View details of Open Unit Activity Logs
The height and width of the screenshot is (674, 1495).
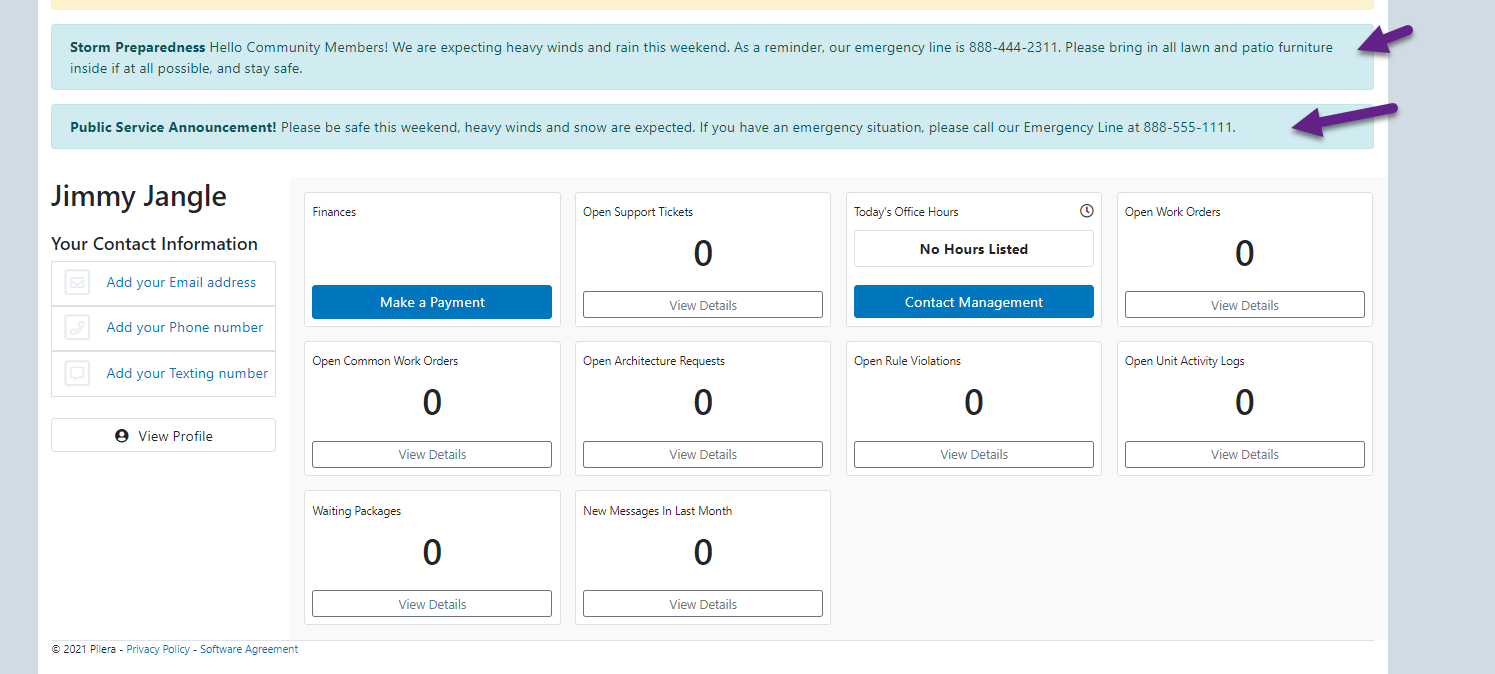[x=1245, y=454]
